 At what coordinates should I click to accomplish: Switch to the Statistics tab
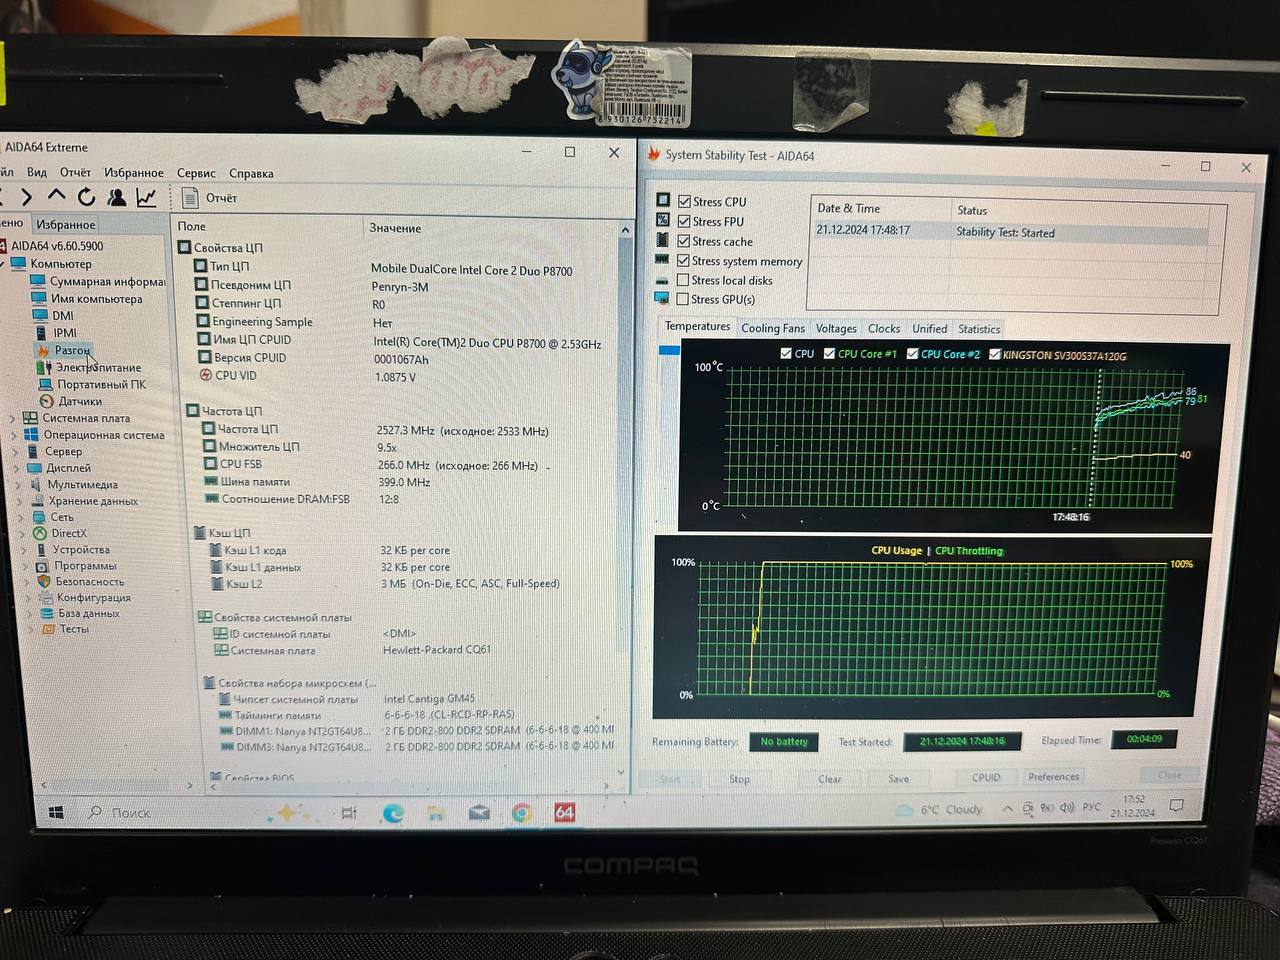[979, 328]
